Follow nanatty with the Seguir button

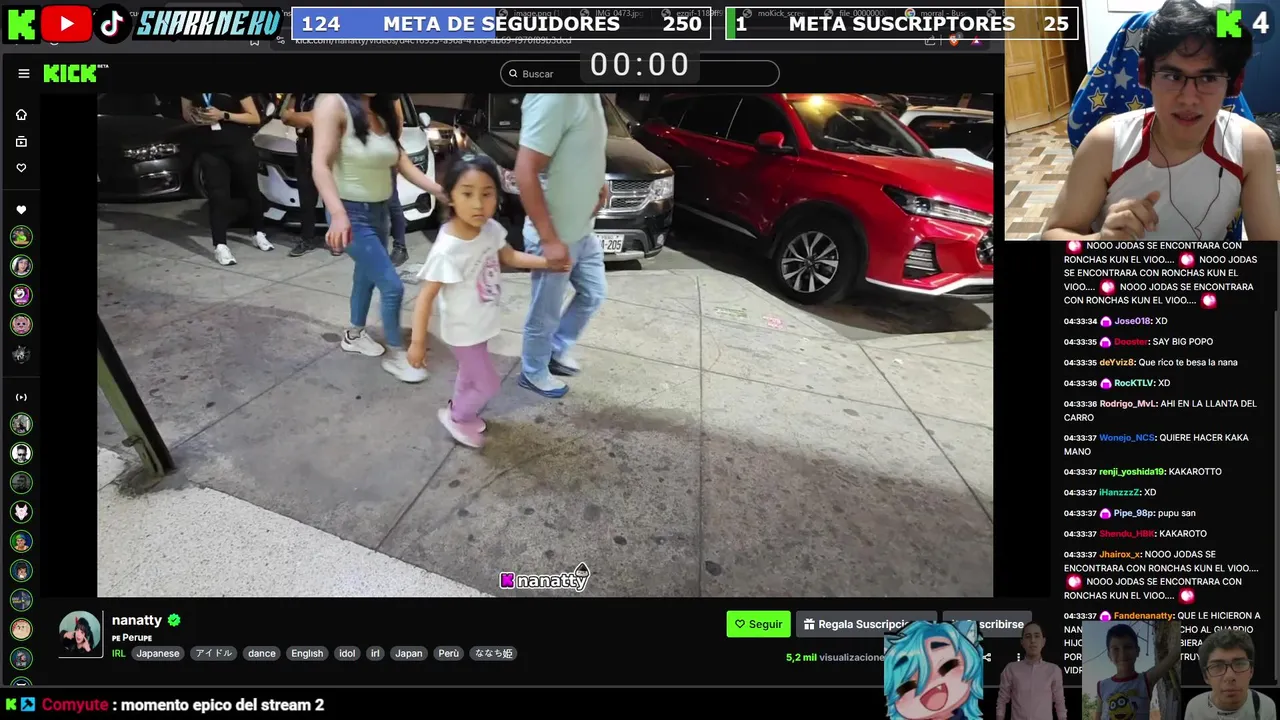758,624
